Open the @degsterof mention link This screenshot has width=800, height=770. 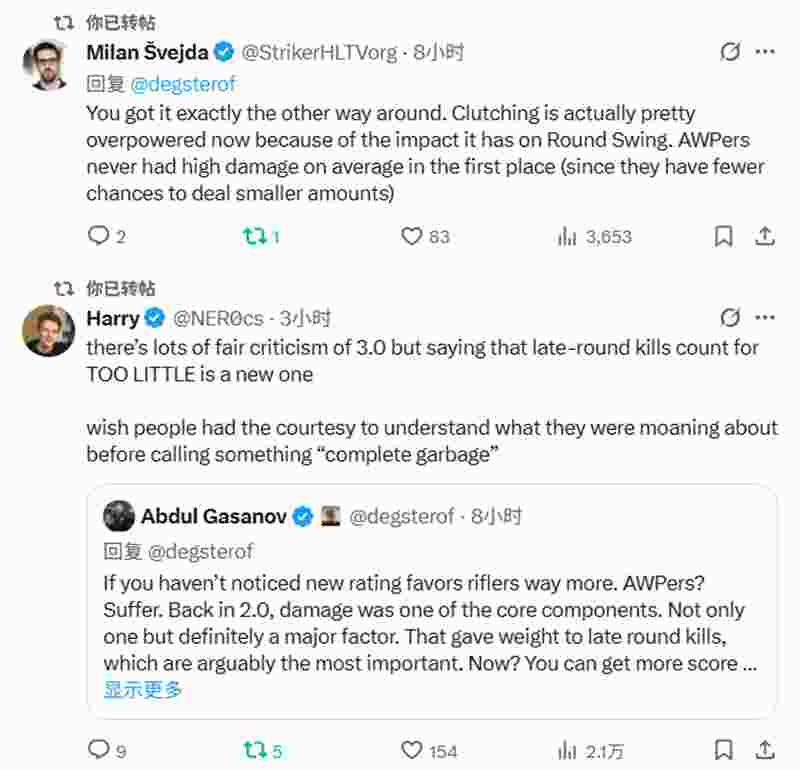tap(182, 85)
